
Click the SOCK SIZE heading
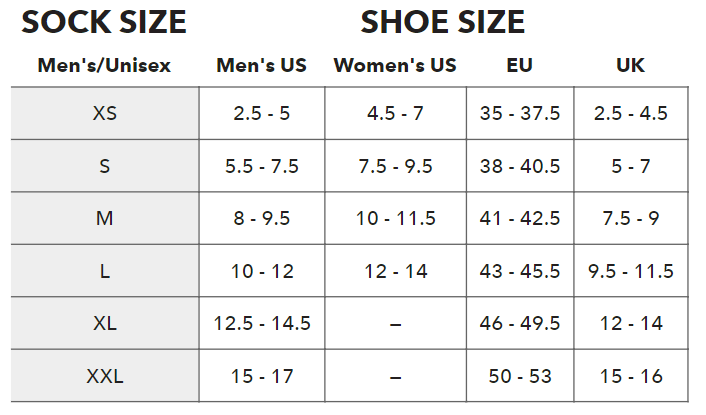pyautogui.click(x=104, y=21)
